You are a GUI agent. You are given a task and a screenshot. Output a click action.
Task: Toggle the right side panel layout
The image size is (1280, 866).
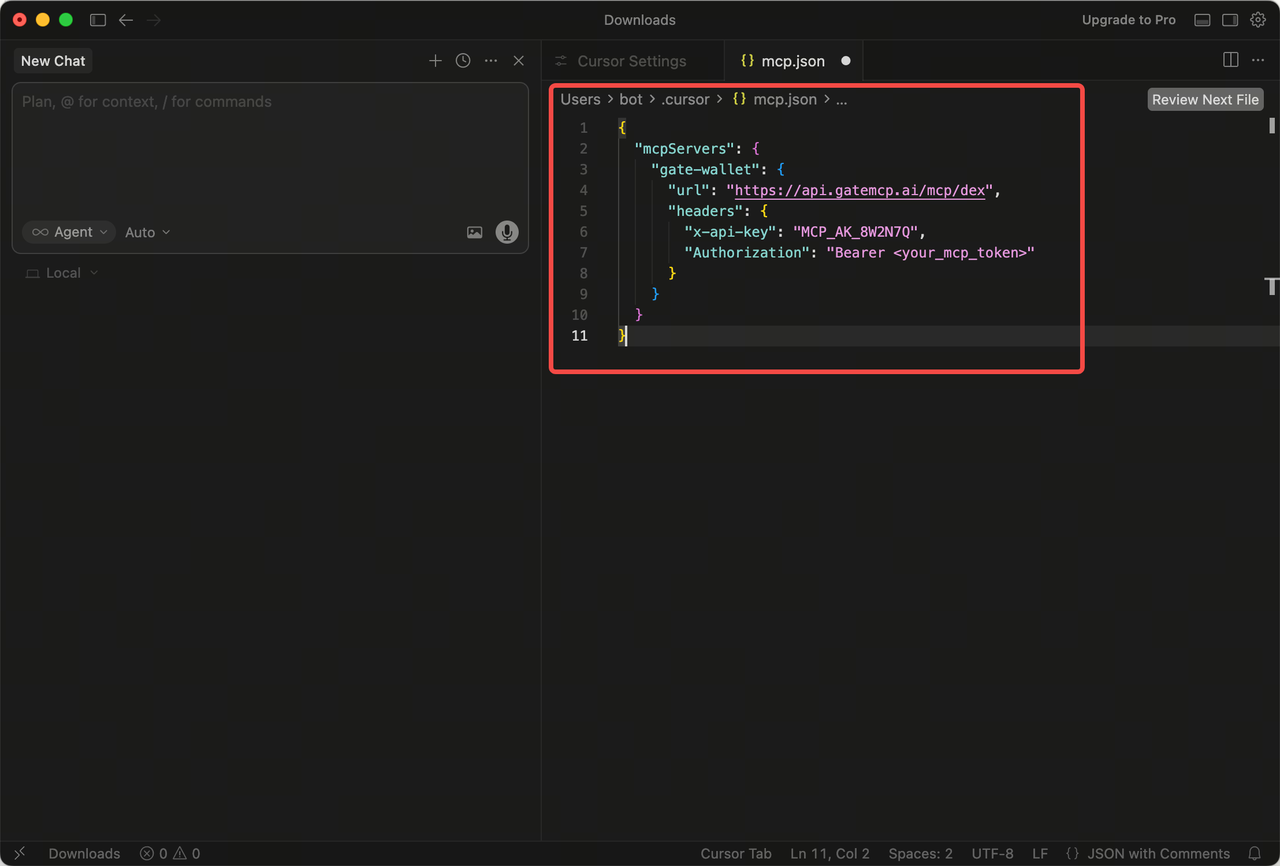click(1231, 20)
